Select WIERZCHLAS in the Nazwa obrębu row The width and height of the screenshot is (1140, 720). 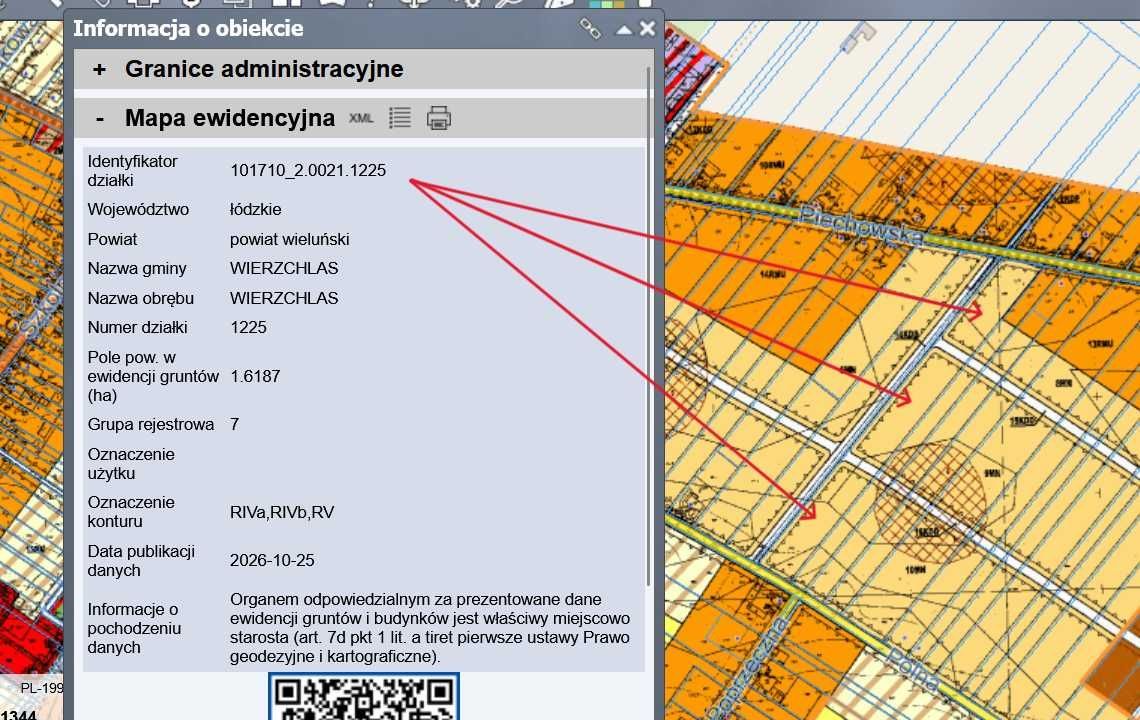pos(284,298)
